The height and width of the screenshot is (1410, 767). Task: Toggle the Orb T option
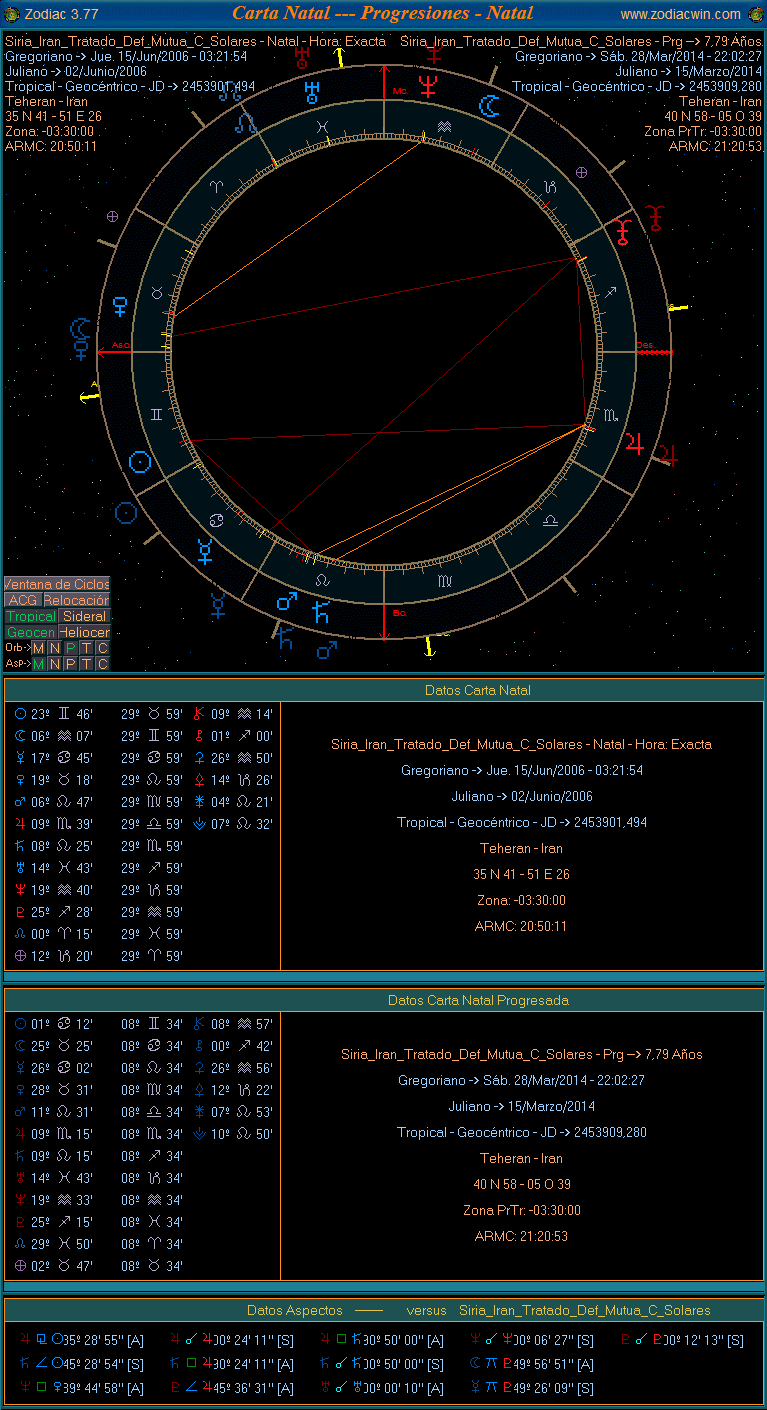click(x=86, y=648)
